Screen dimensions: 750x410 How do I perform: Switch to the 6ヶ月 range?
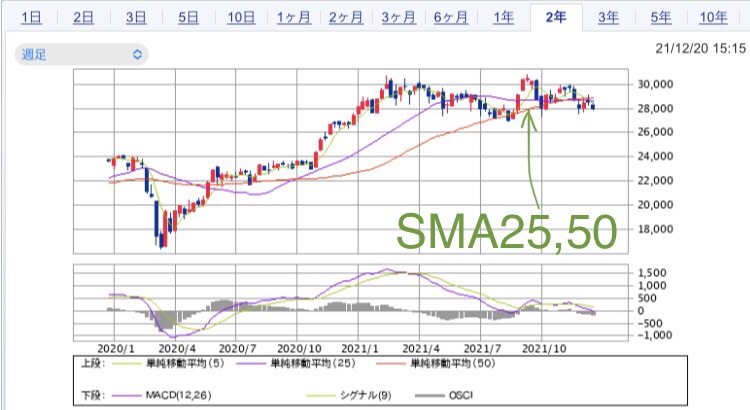[451, 18]
